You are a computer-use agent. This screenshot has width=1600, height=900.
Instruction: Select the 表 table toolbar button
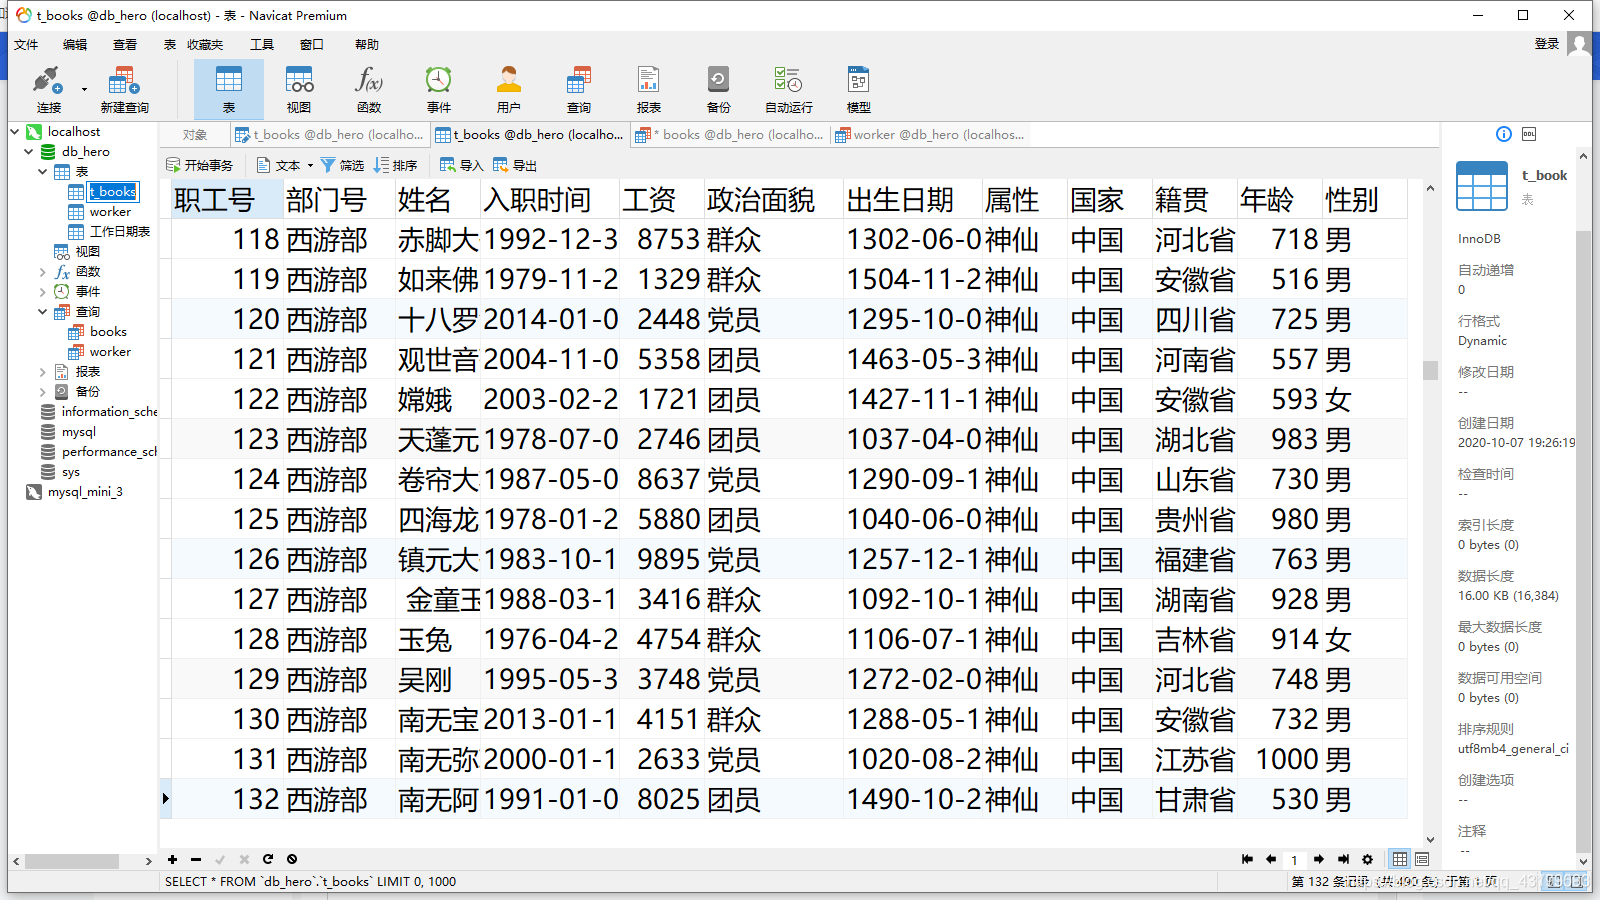229,89
